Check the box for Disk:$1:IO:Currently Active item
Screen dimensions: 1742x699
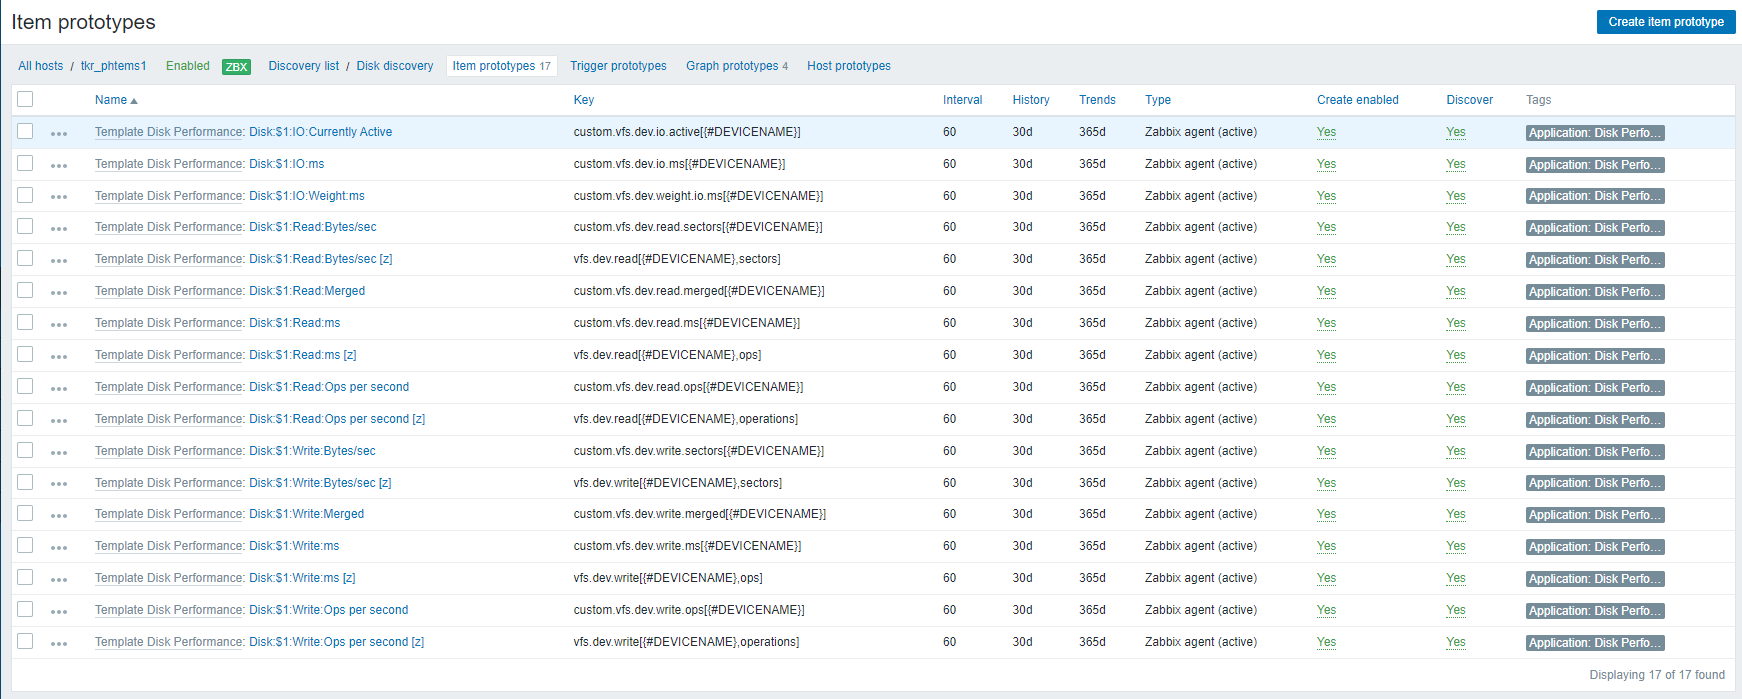pyautogui.click(x=25, y=131)
